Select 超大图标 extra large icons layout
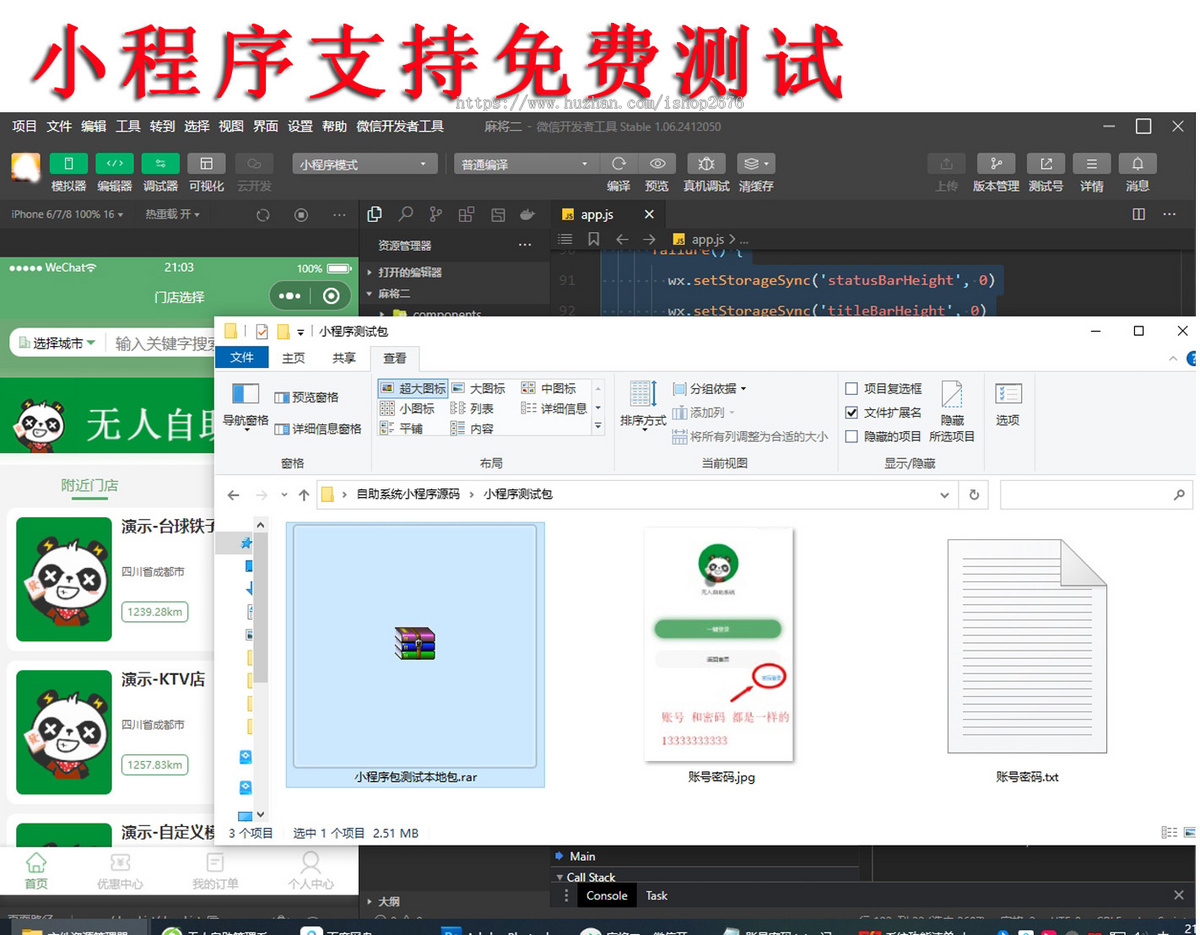The image size is (1200, 935). pos(413,388)
